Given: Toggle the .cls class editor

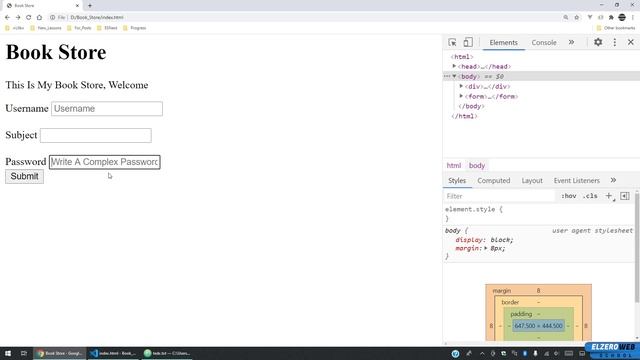Looking at the screenshot, I should click(590, 196).
